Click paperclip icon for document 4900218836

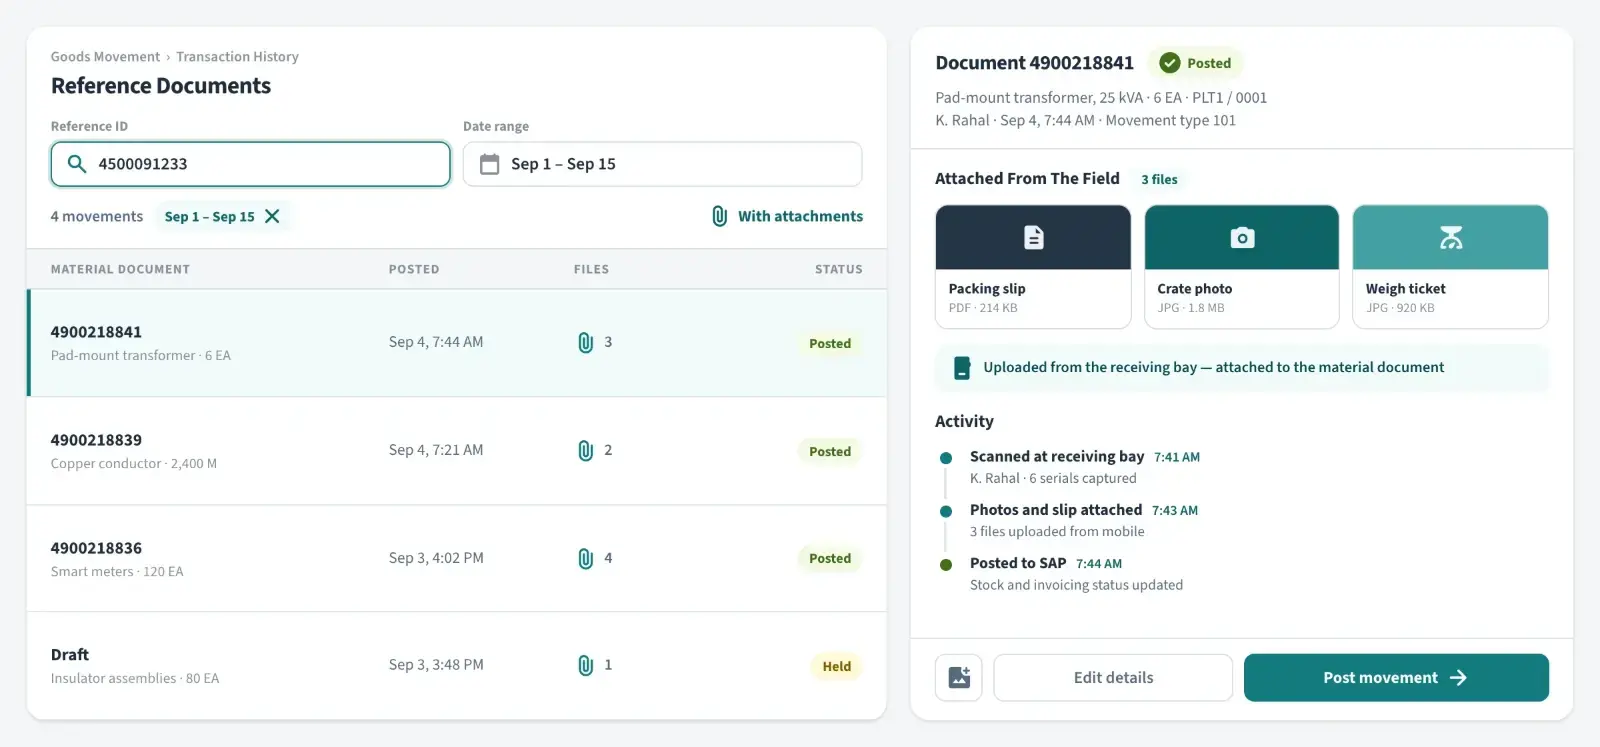(x=586, y=559)
